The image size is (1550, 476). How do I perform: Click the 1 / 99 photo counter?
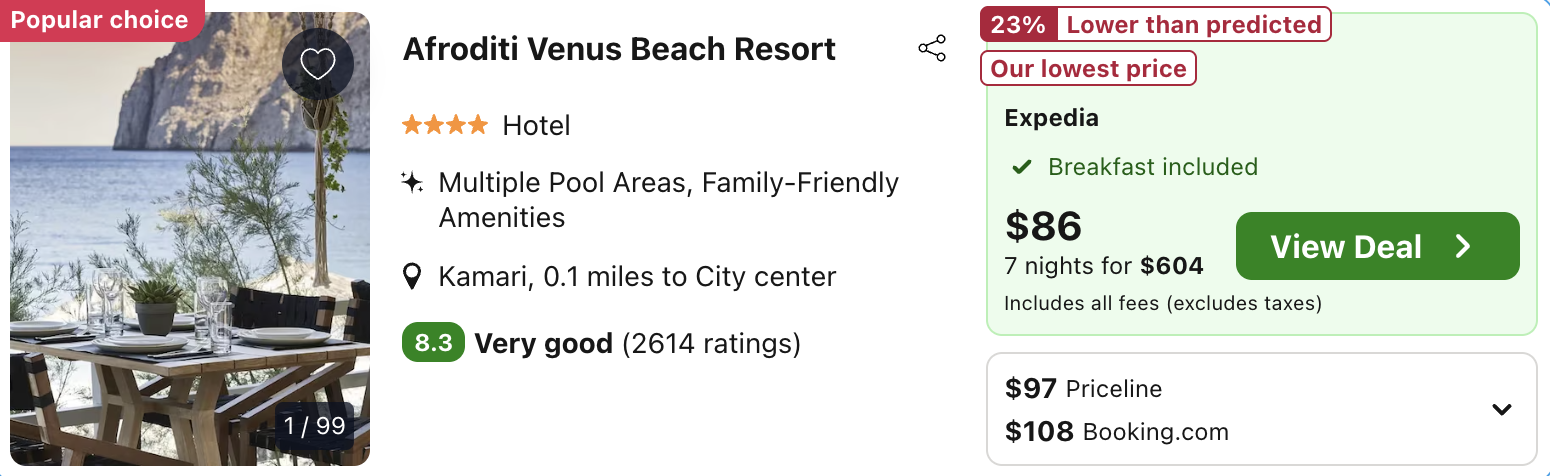click(x=314, y=426)
